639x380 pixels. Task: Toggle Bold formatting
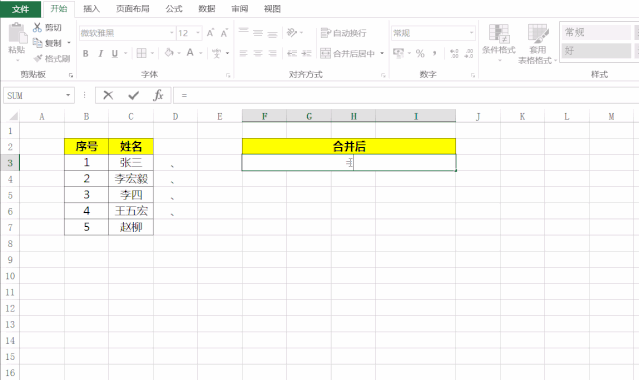point(86,53)
